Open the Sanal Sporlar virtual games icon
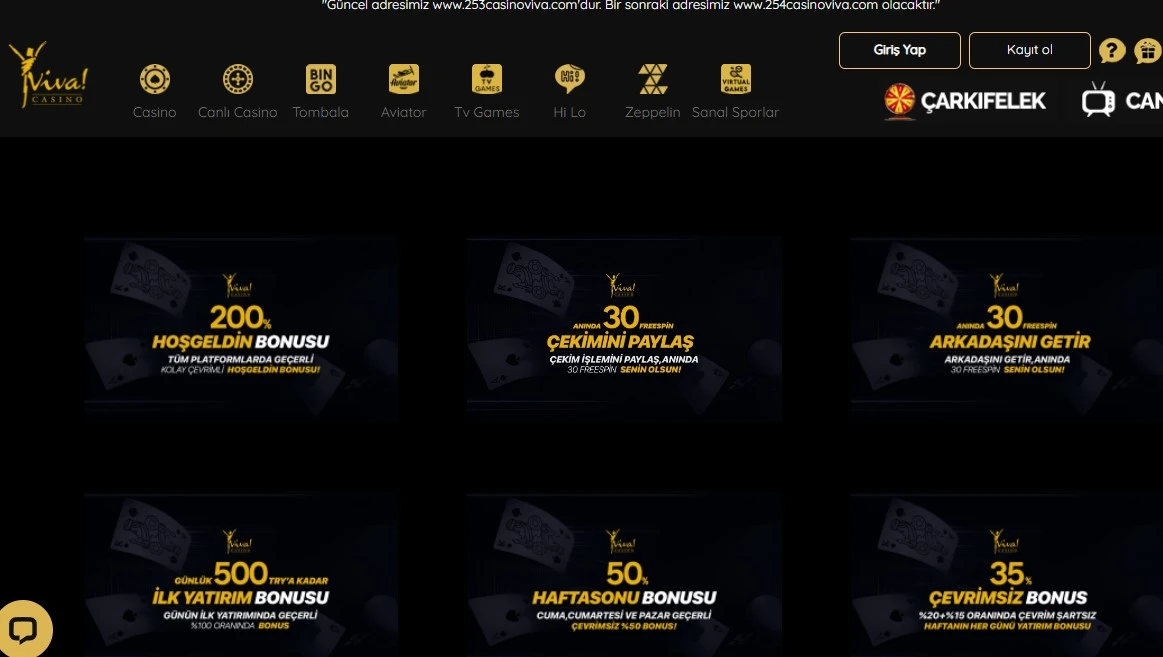Screen dimensions: 1163x657 coord(736,79)
